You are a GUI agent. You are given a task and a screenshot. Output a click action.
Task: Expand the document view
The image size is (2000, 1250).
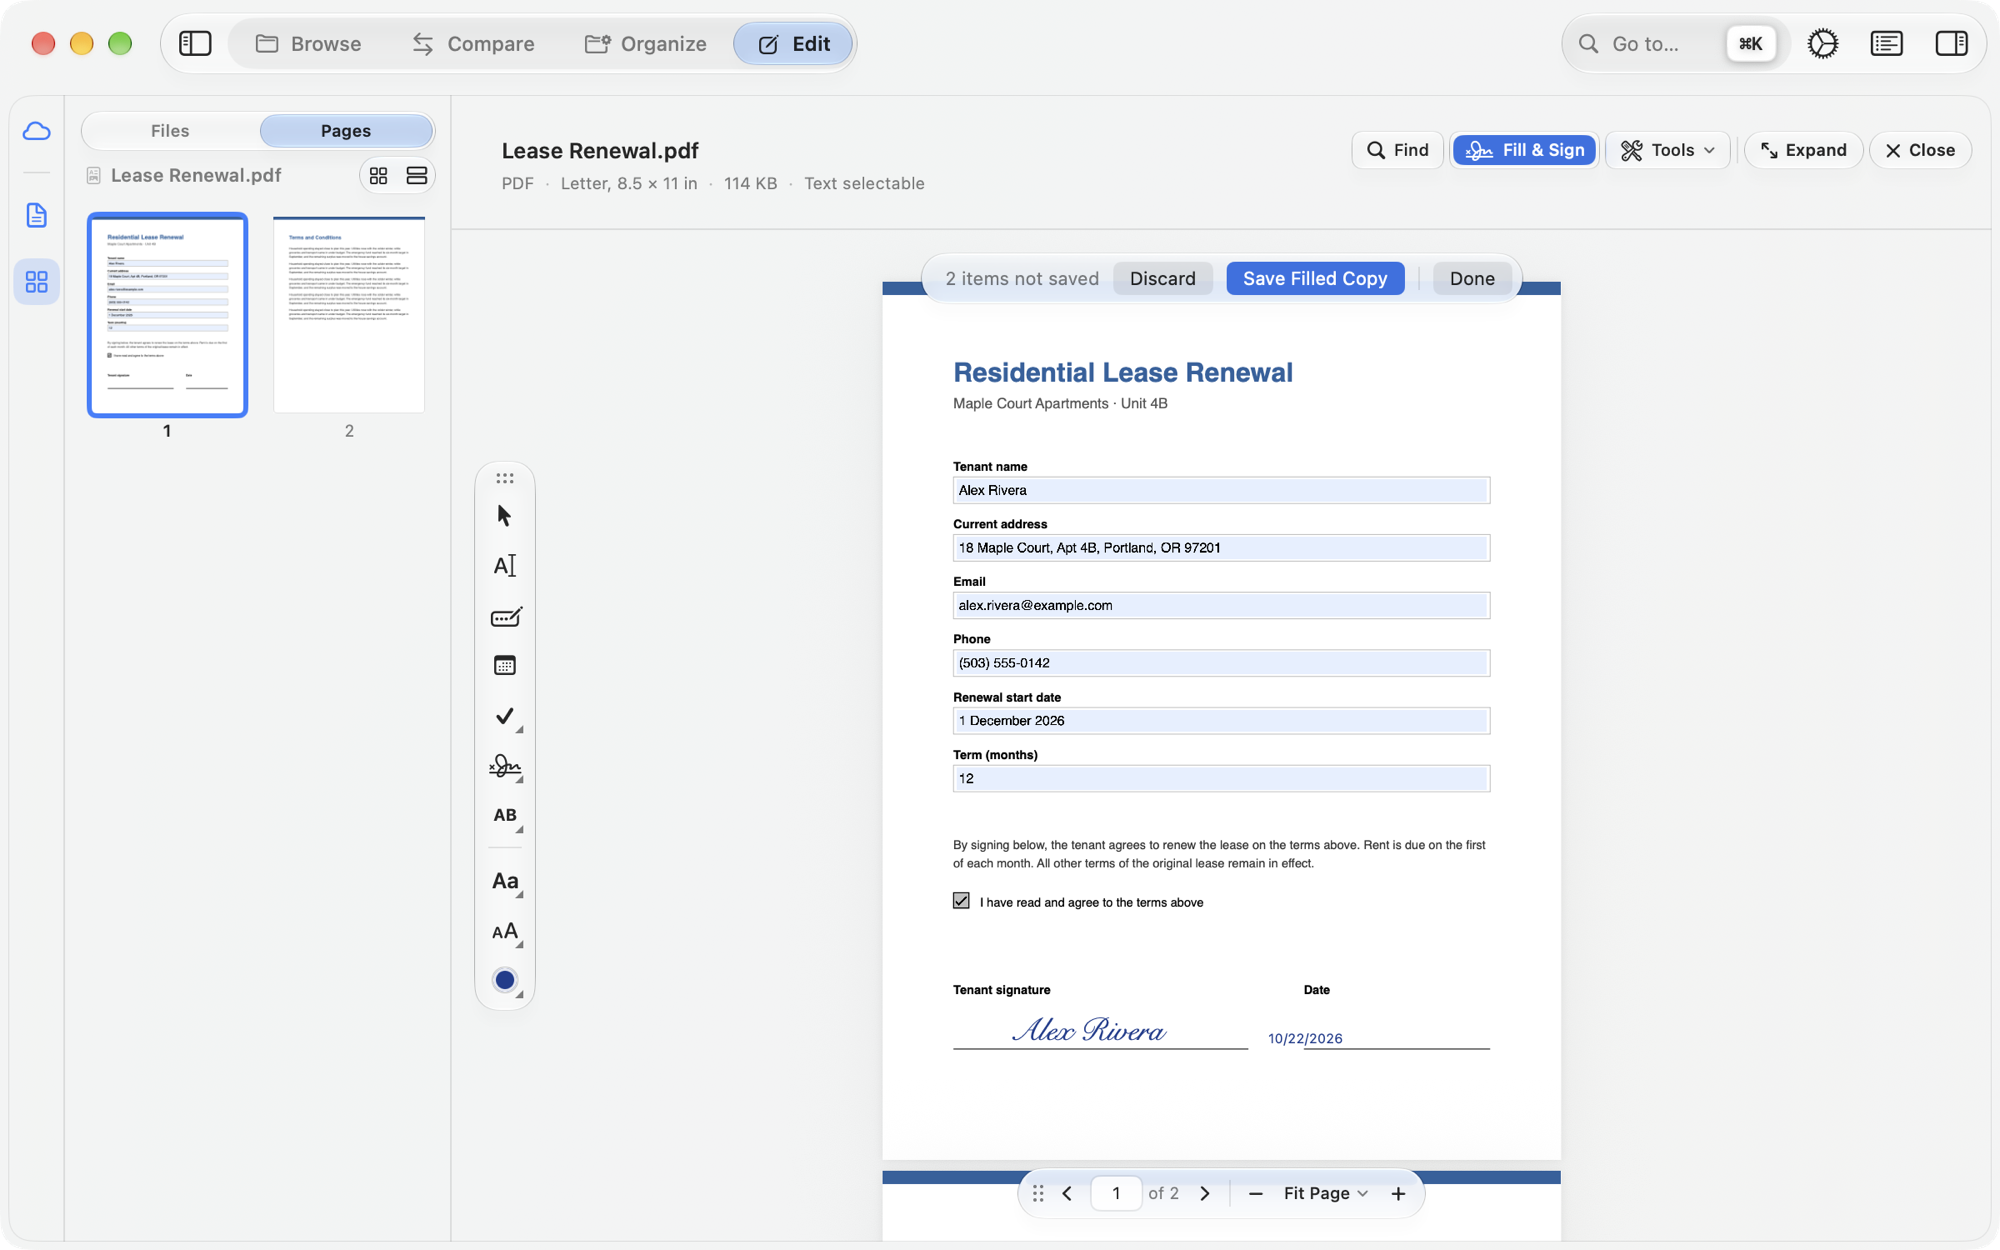(x=1803, y=150)
